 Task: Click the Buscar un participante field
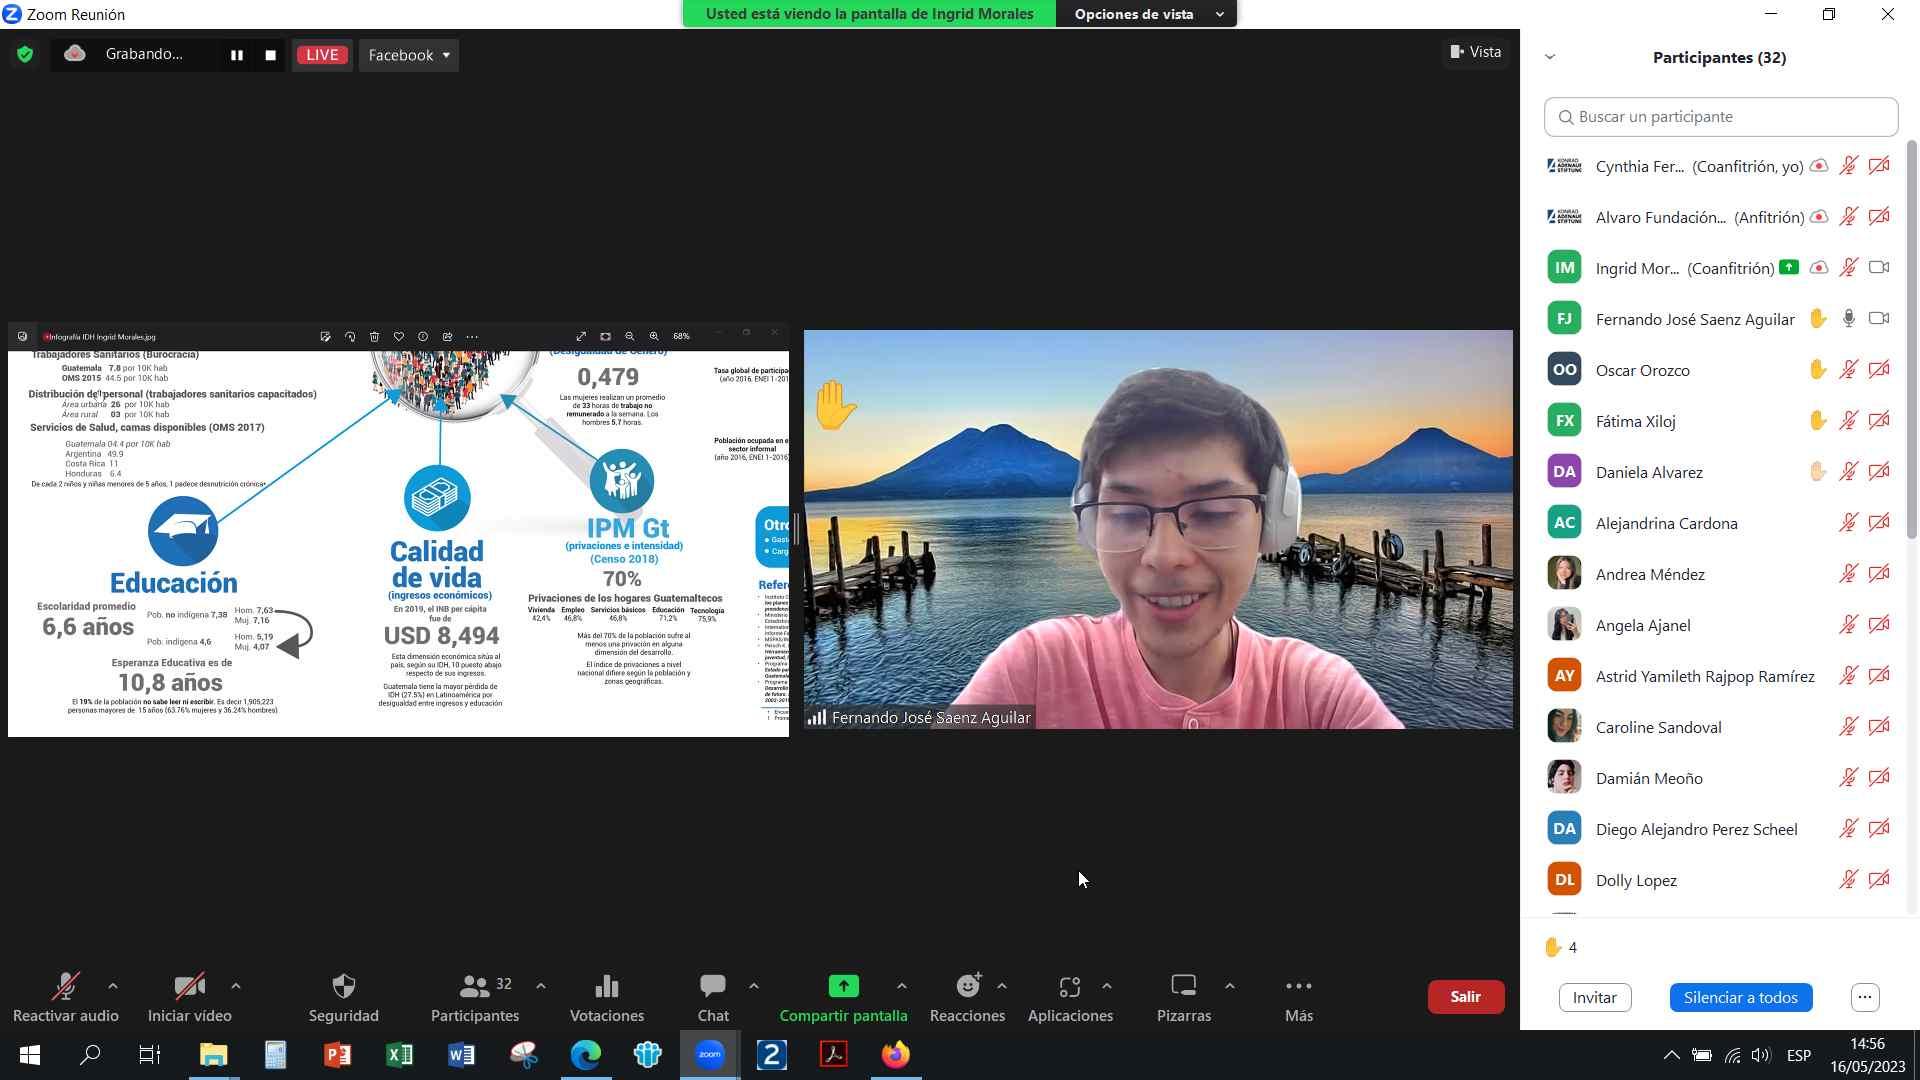(x=1720, y=117)
